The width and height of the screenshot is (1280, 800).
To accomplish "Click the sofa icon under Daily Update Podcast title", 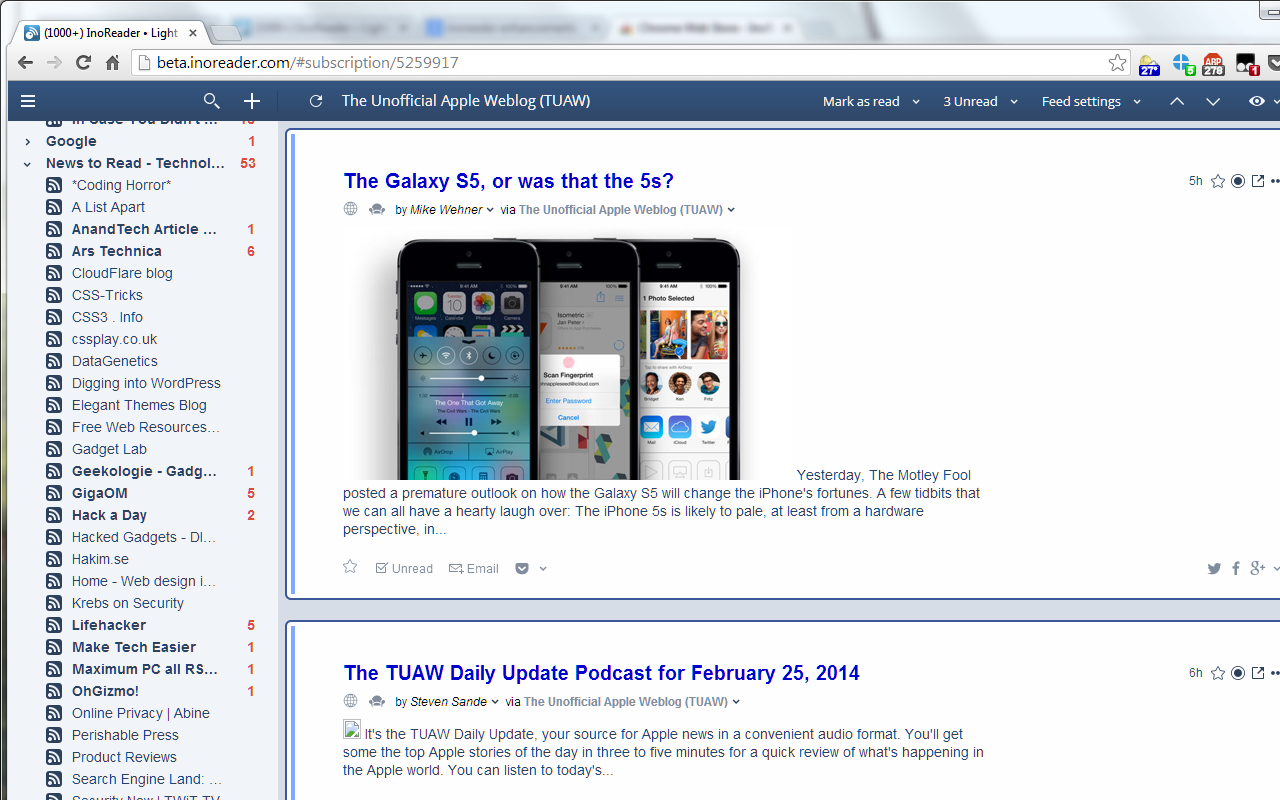I will point(377,702).
